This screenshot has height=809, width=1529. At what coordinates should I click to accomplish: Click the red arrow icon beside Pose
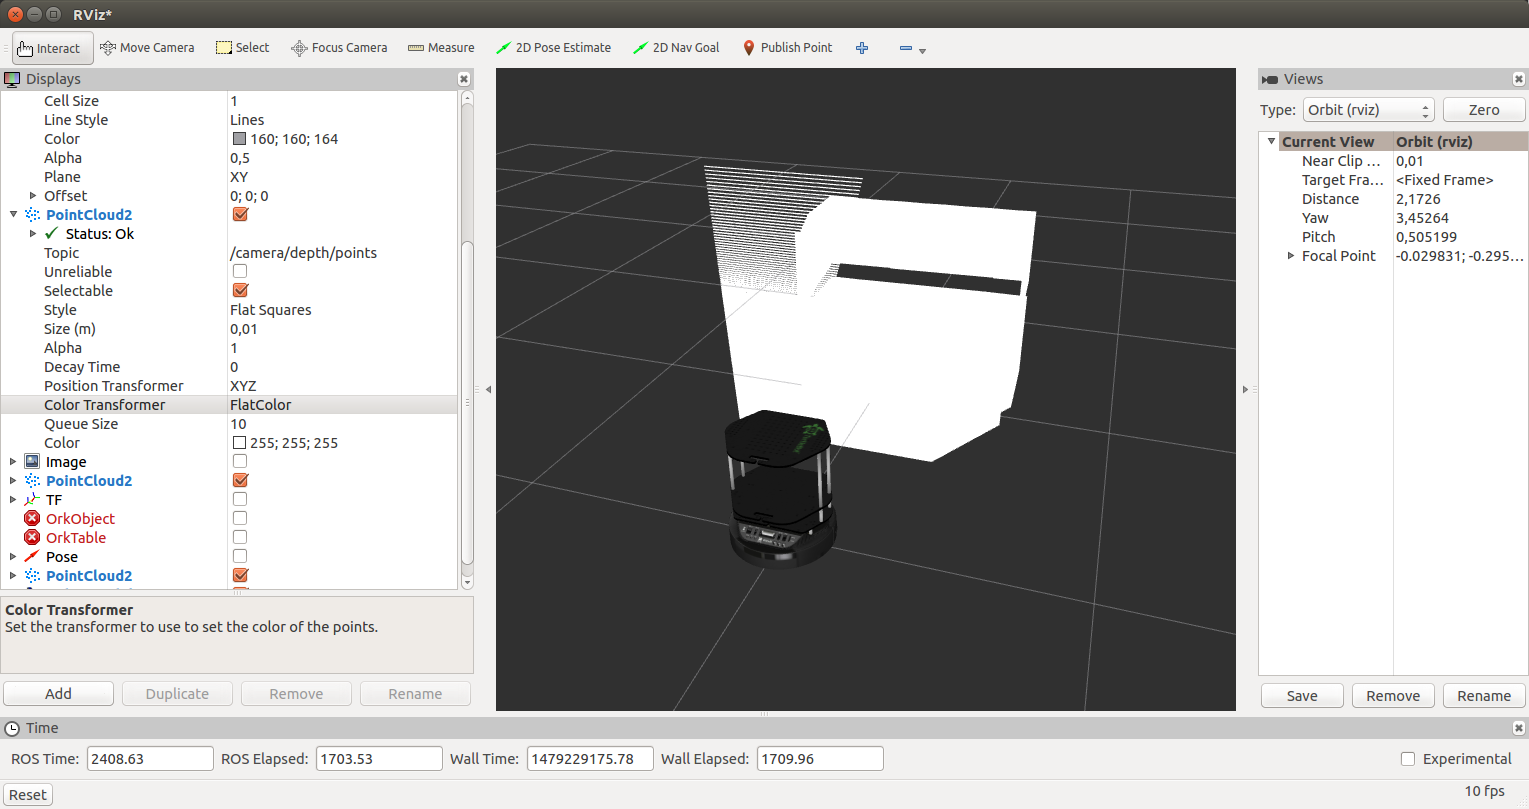(32, 557)
